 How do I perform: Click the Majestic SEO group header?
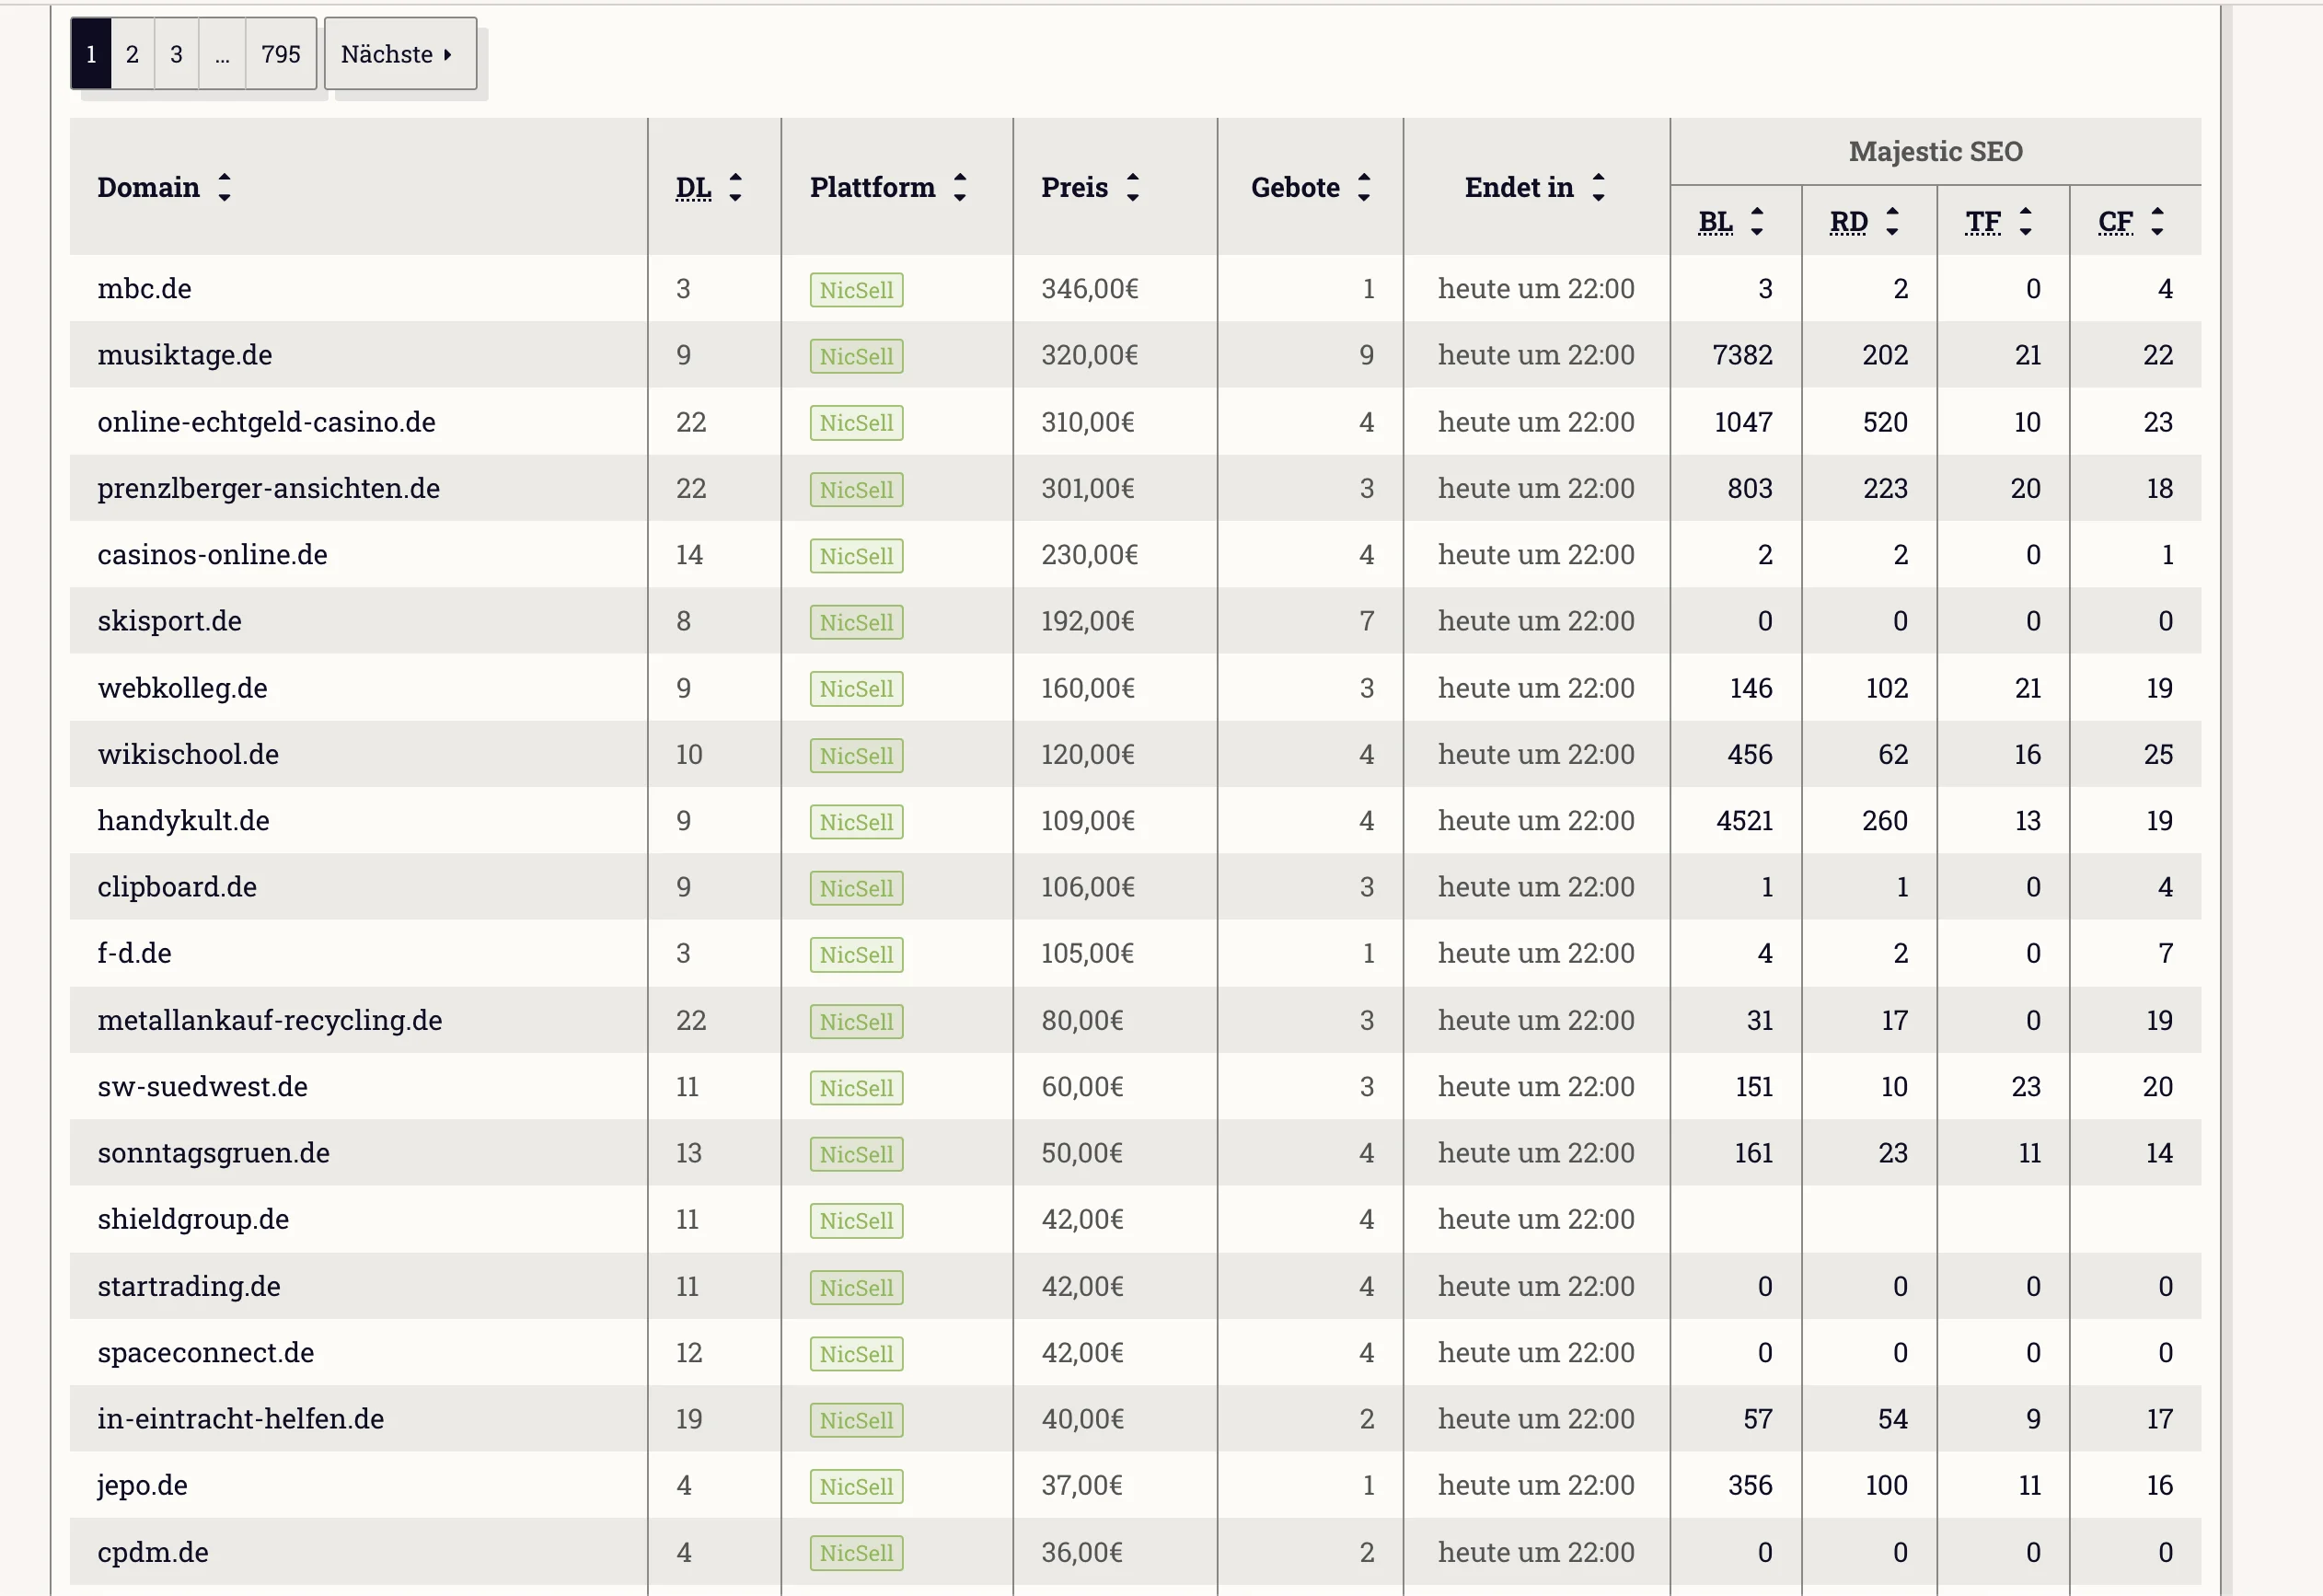(1935, 151)
